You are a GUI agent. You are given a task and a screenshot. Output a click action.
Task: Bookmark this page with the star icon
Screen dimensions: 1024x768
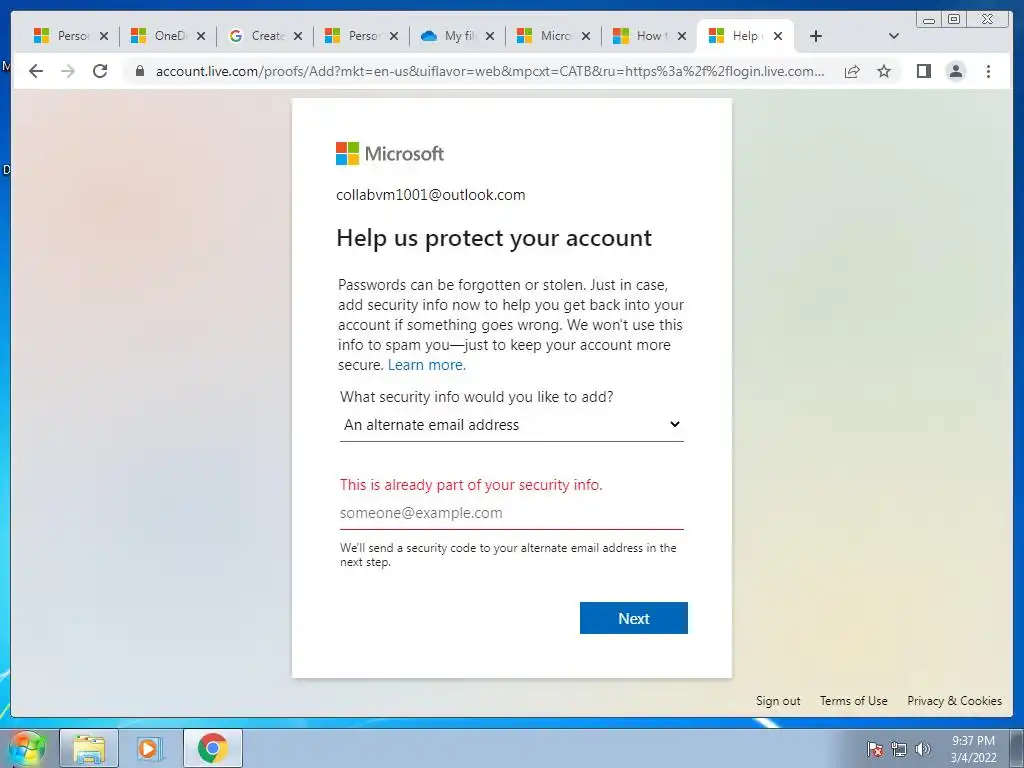click(x=884, y=71)
